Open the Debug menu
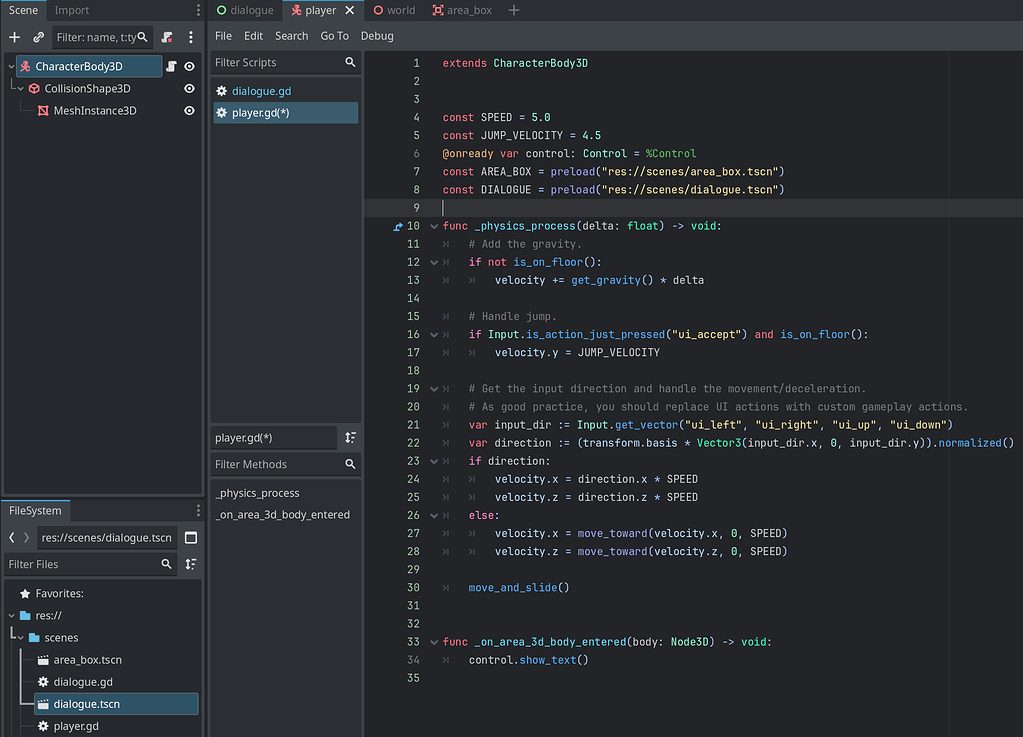 coord(377,36)
